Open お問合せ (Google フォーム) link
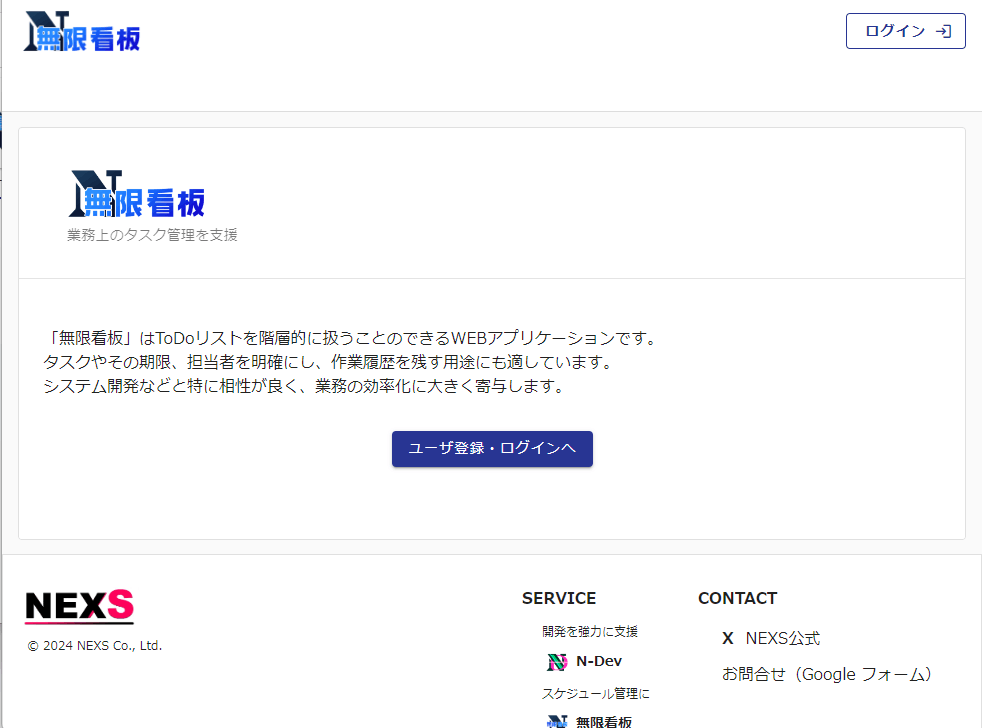This screenshot has width=982, height=728. click(x=827, y=674)
